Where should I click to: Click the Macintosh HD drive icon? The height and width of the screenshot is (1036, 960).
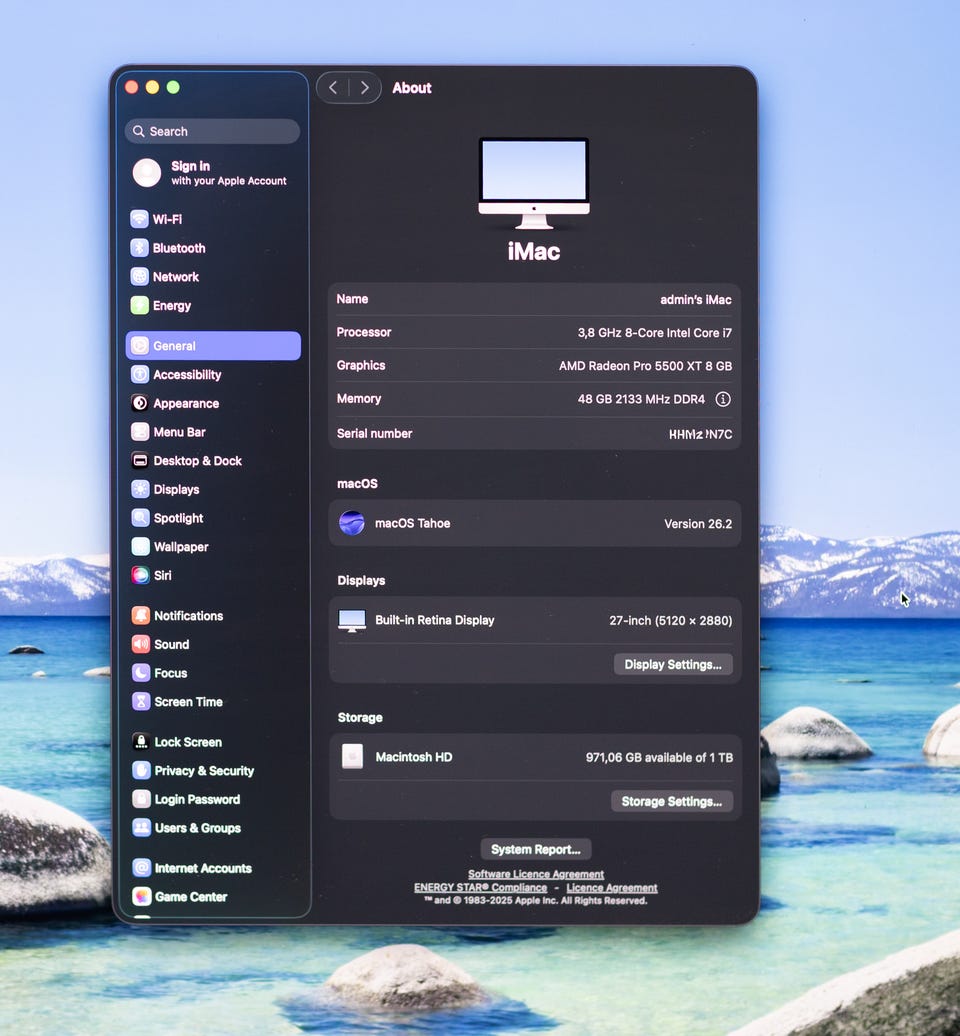352,757
